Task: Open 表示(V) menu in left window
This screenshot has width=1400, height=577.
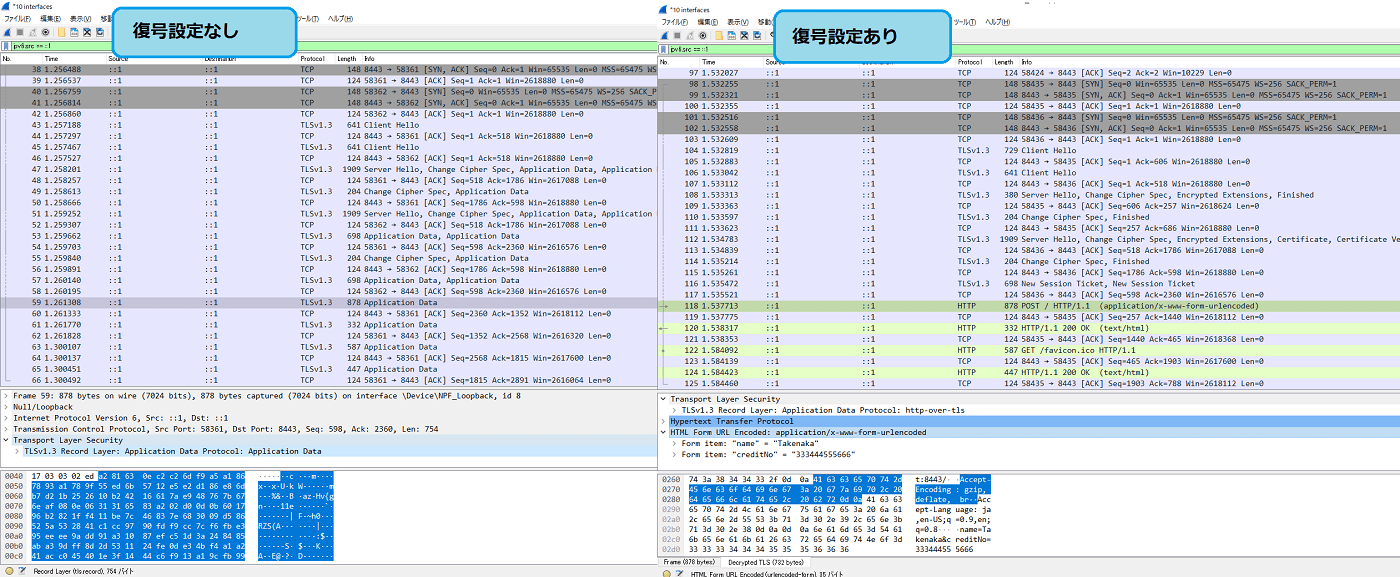Action: (80, 19)
